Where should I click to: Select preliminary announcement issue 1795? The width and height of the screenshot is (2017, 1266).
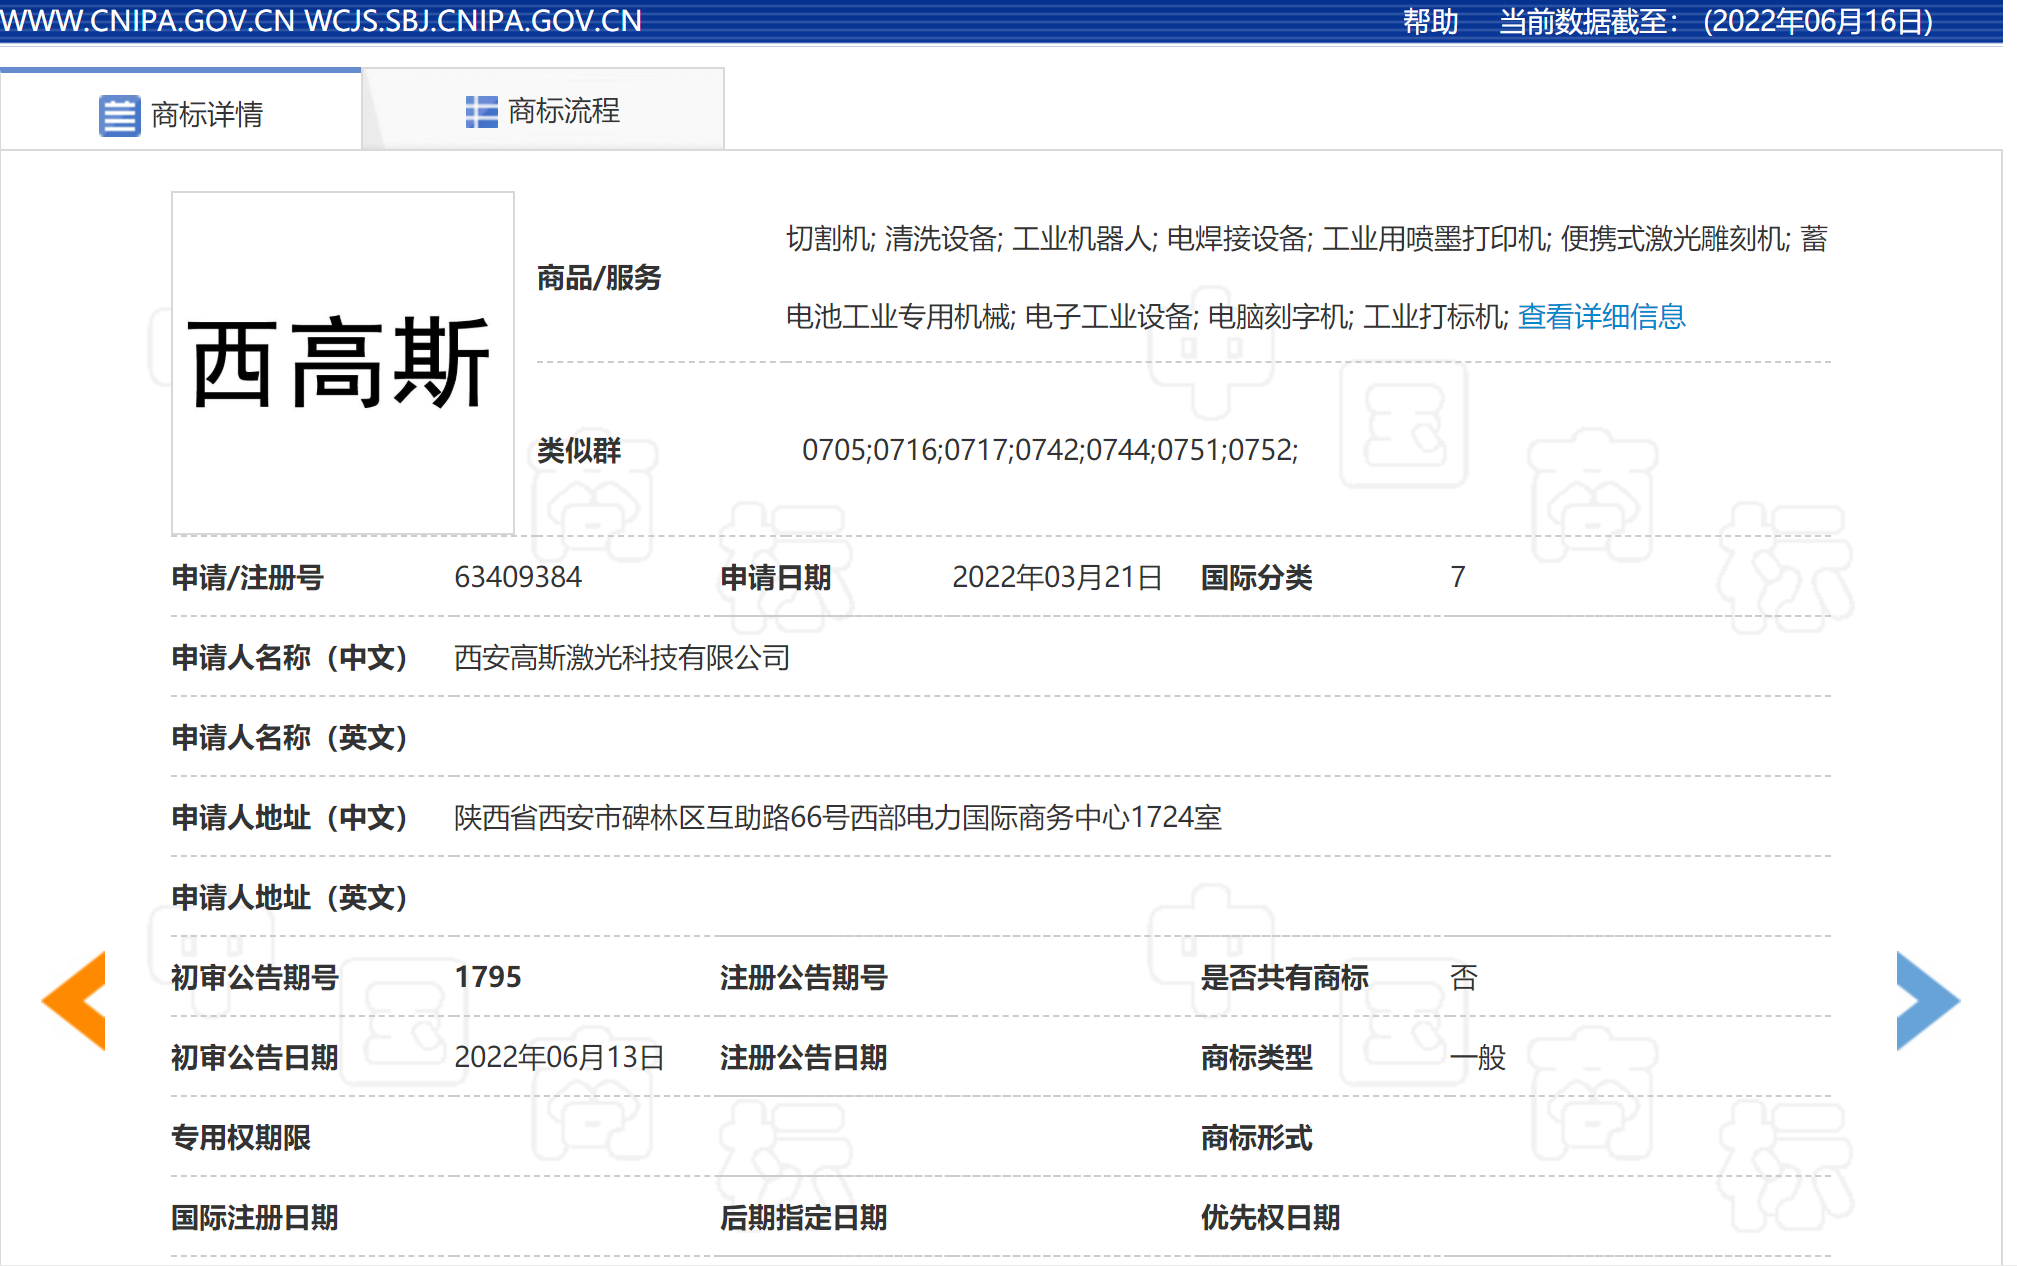pyautogui.click(x=488, y=977)
